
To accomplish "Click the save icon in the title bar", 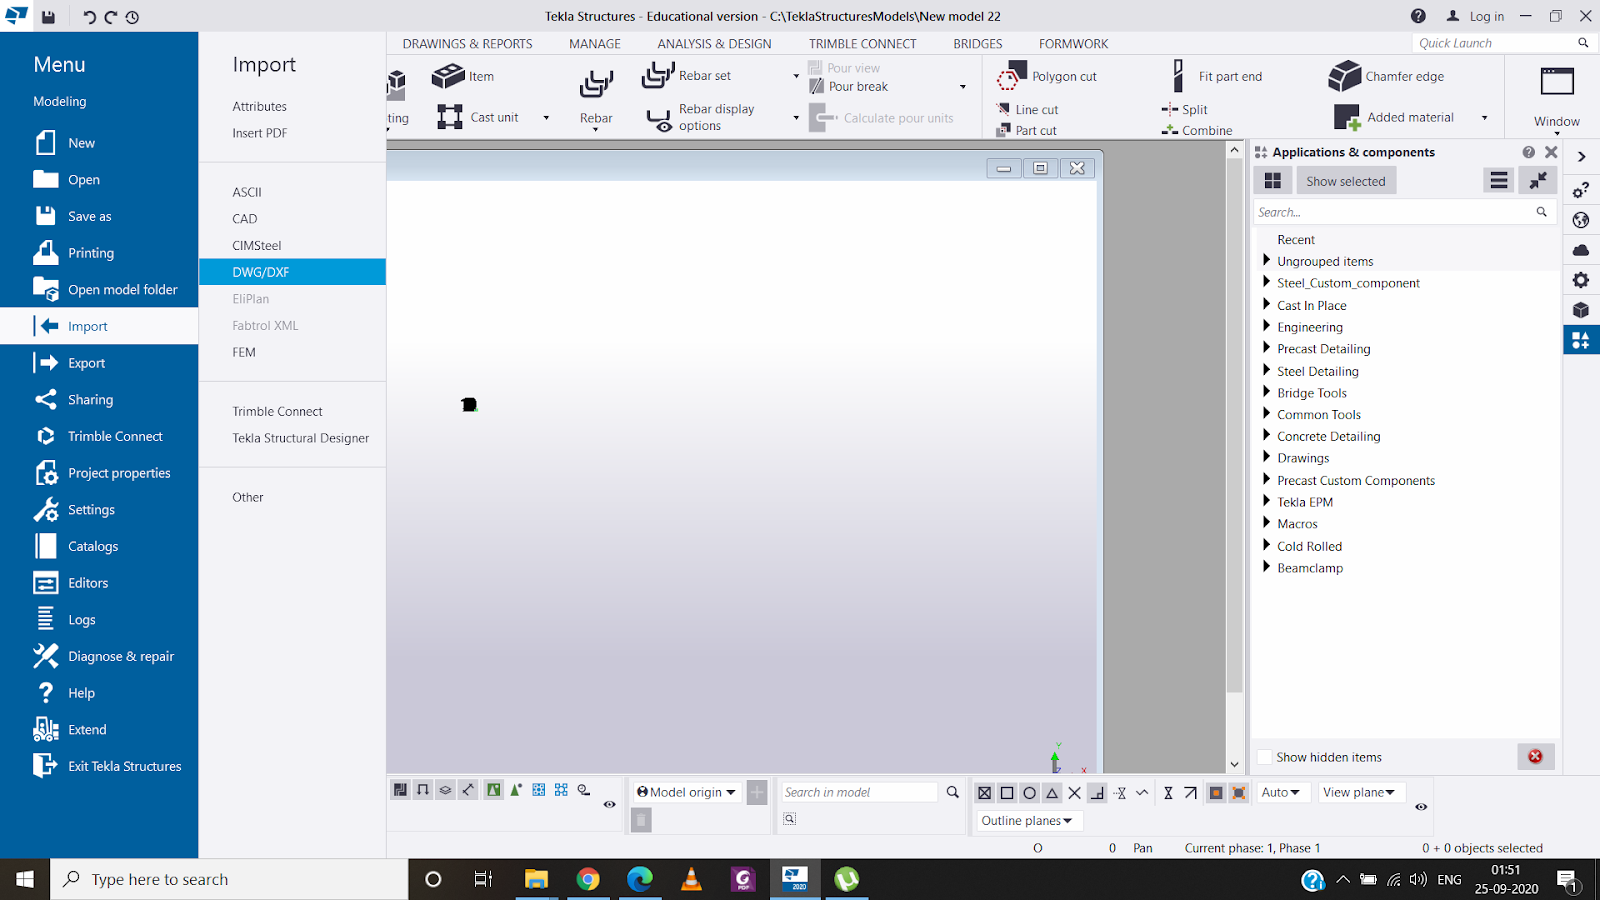I will pos(48,16).
